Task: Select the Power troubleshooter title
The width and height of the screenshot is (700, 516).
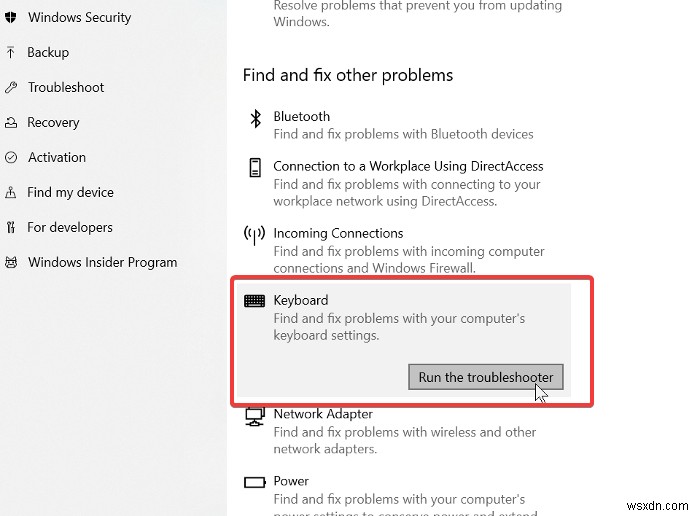Action: (x=291, y=481)
